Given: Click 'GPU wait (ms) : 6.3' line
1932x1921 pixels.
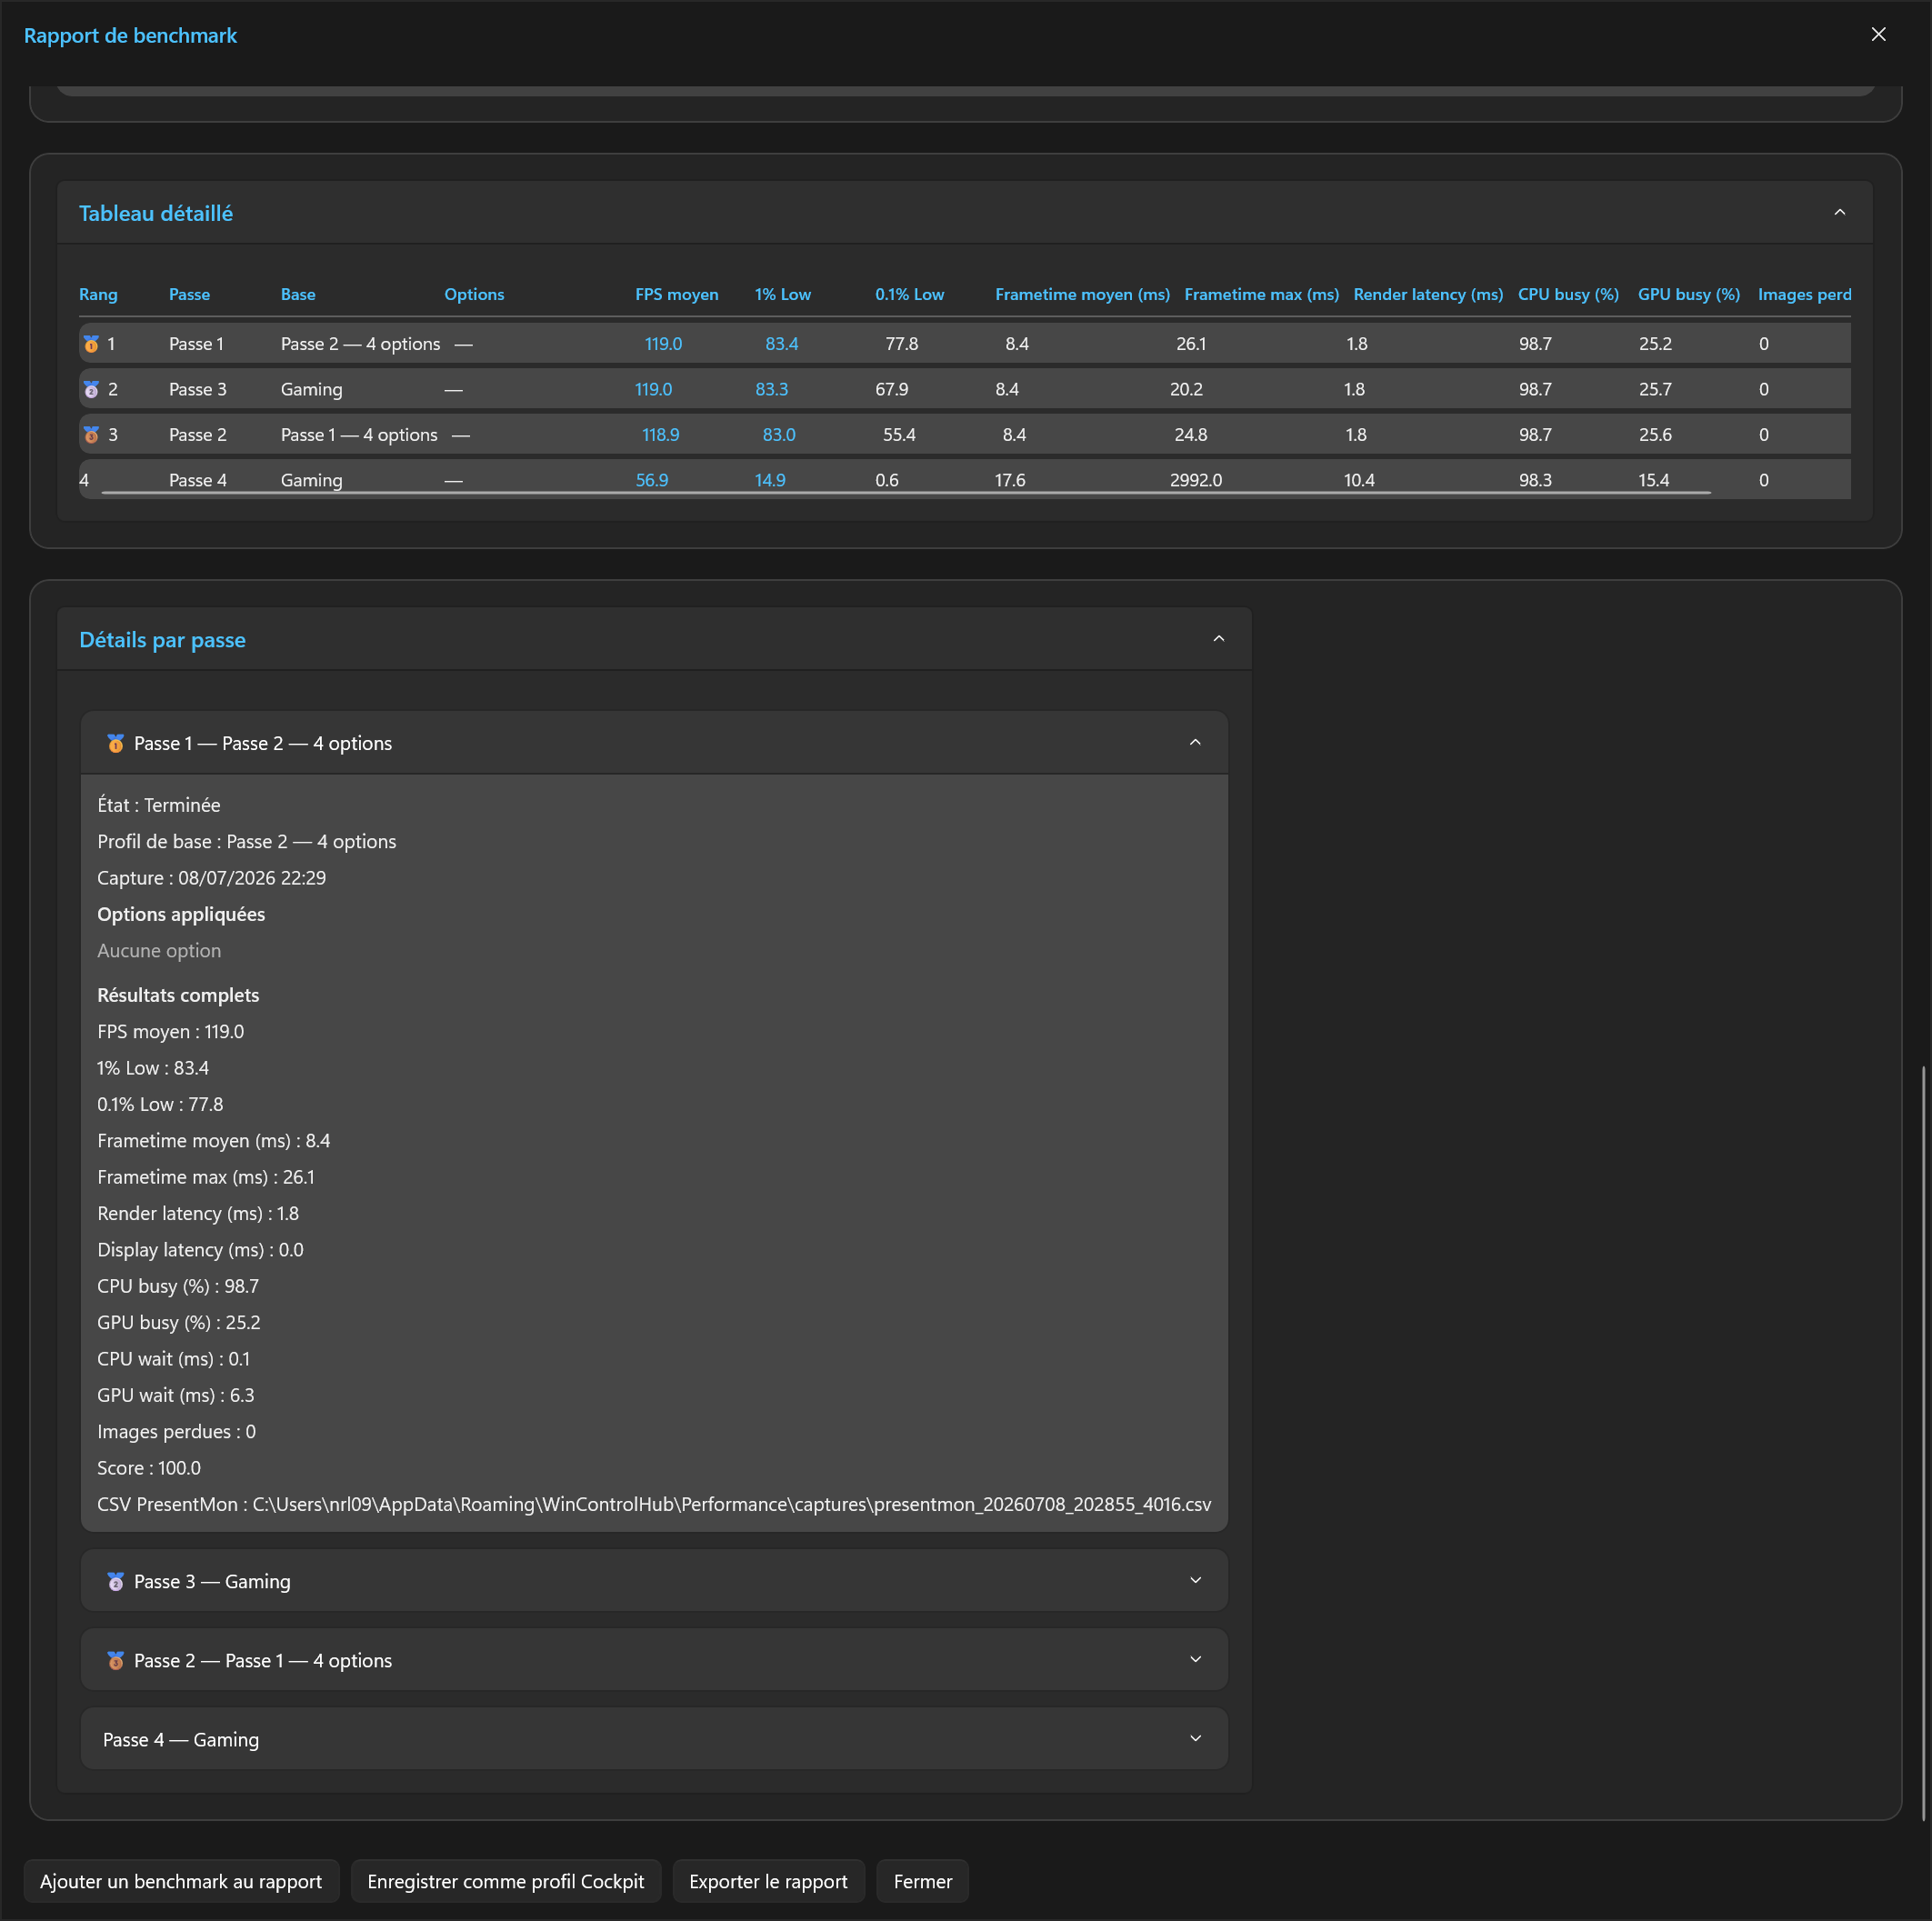Looking at the screenshot, I should click(x=176, y=1395).
